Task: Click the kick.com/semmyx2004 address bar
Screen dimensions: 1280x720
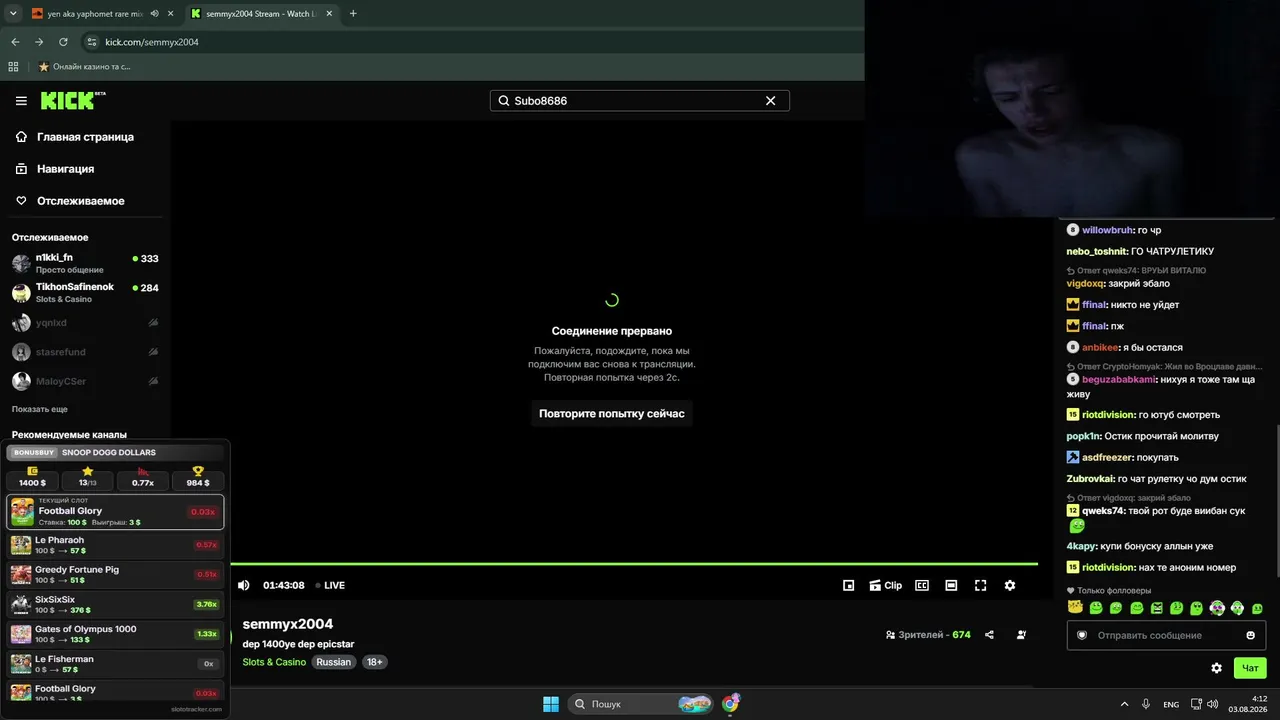Action: 470,42
